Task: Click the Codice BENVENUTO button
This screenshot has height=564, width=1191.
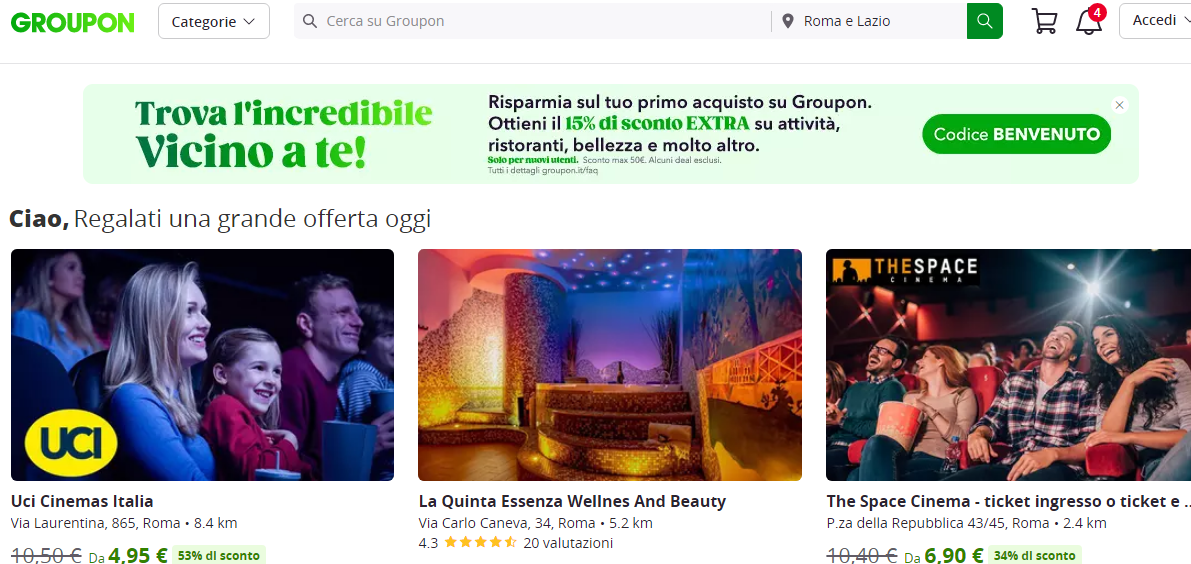Action: tap(1016, 134)
